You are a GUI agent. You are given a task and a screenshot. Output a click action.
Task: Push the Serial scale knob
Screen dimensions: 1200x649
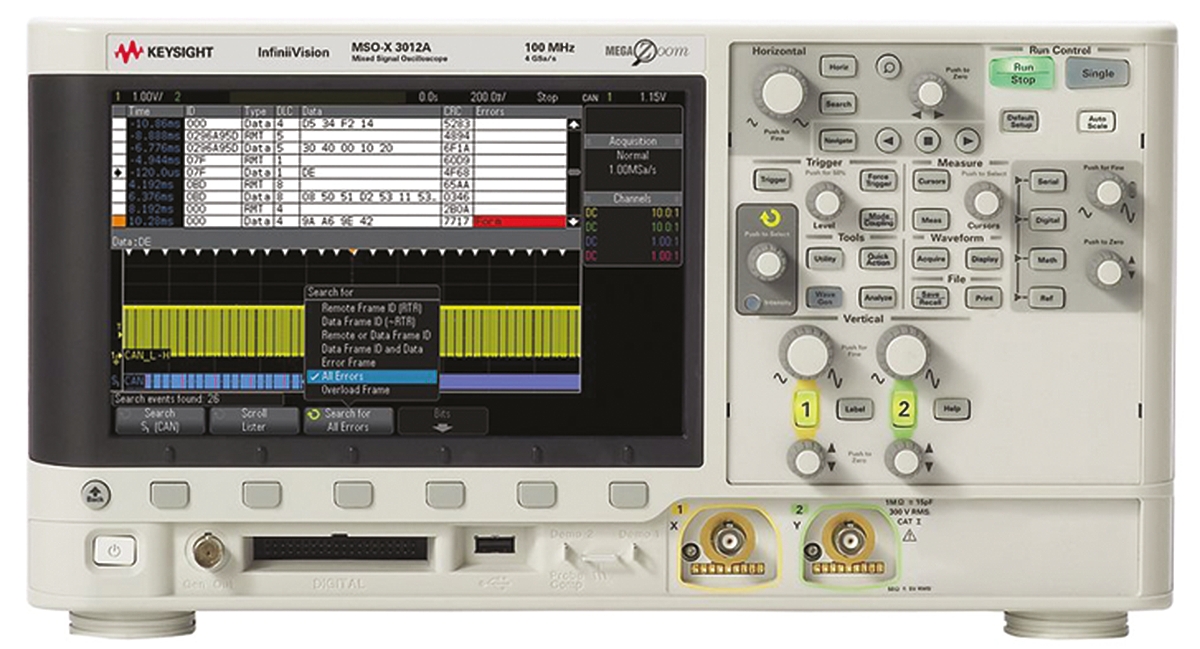point(1107,192)
